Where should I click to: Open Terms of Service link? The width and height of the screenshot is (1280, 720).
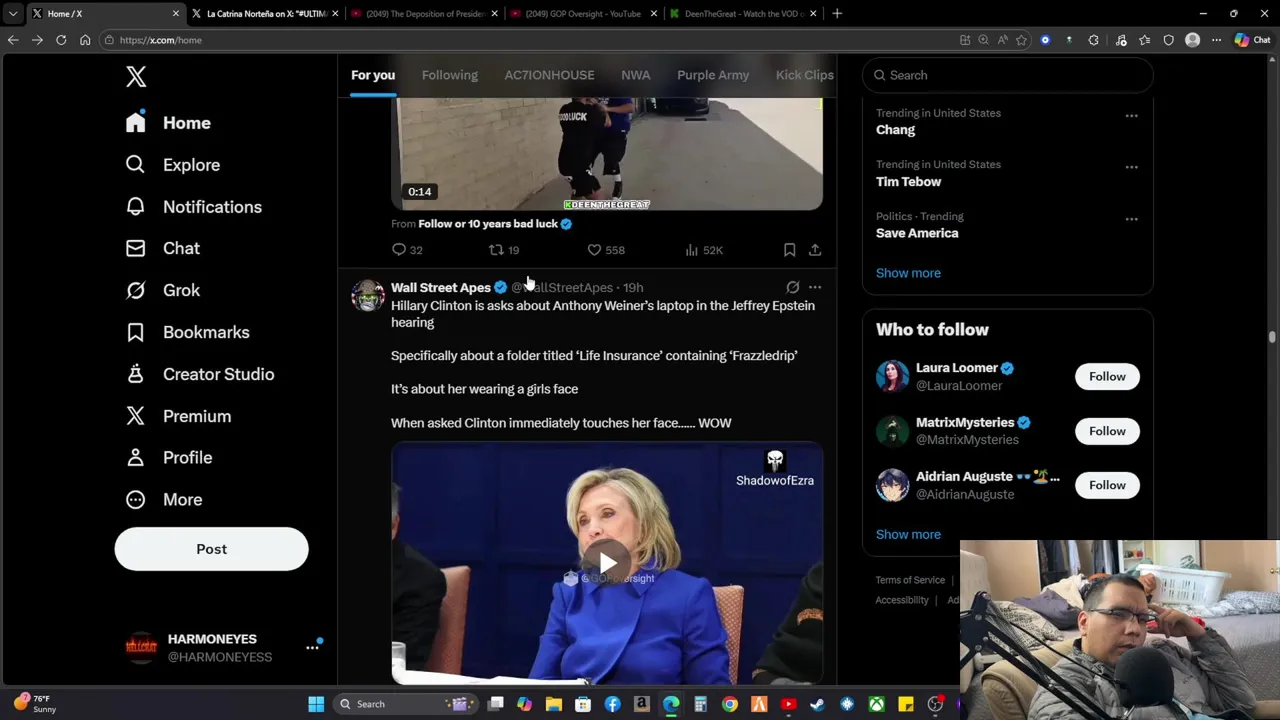click(x=910, y=580)
